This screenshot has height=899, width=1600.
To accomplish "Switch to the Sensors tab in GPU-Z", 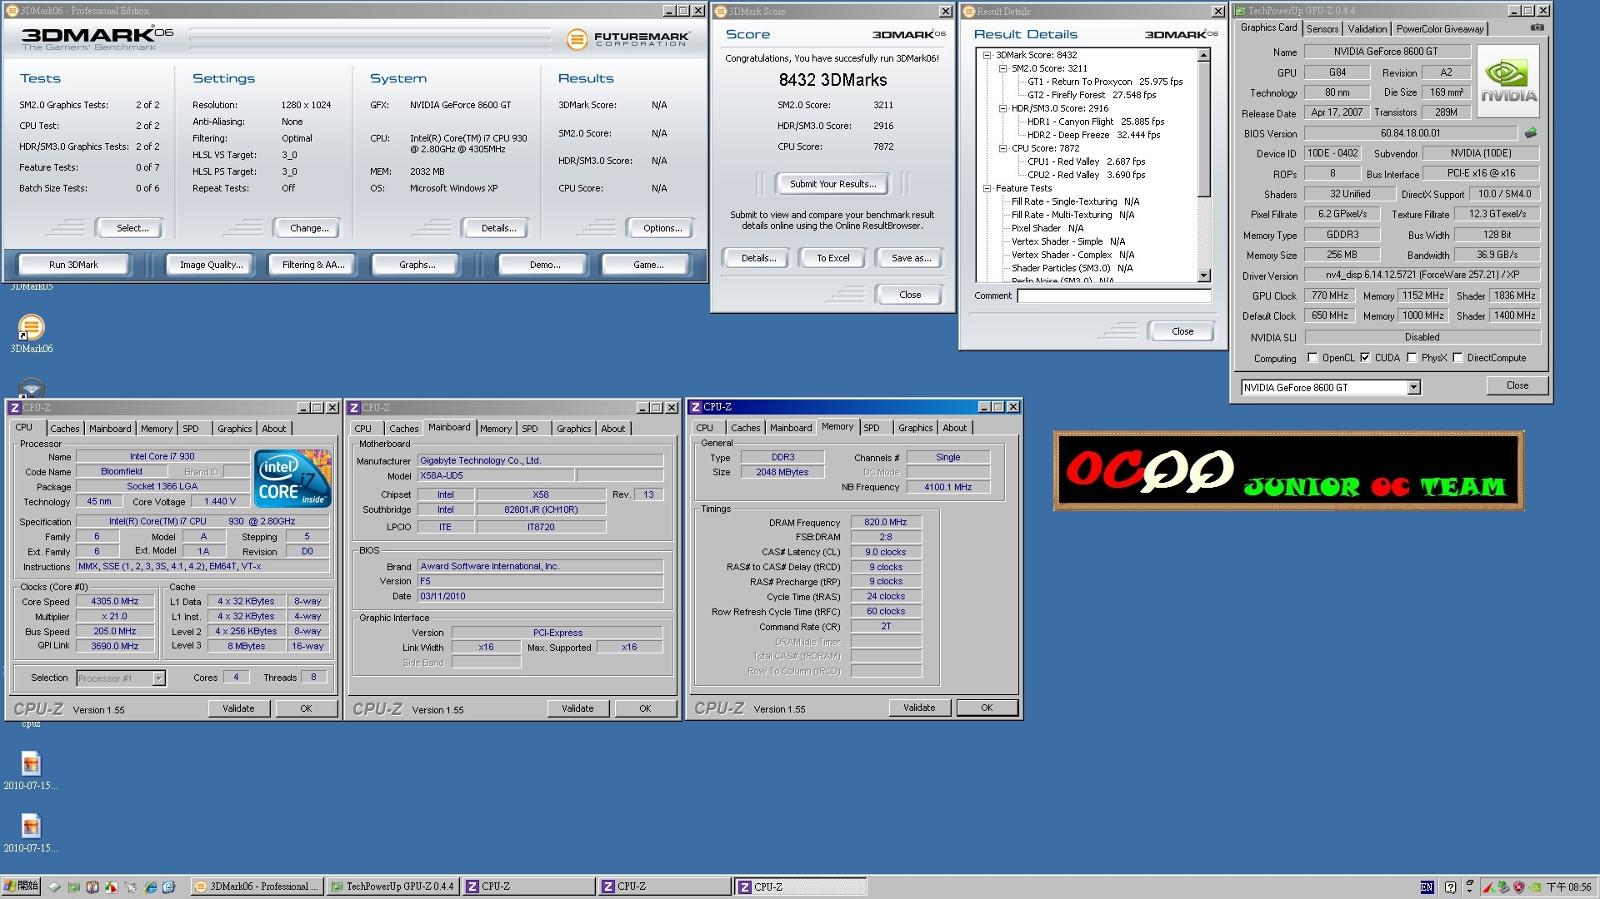I will 1322,29.
